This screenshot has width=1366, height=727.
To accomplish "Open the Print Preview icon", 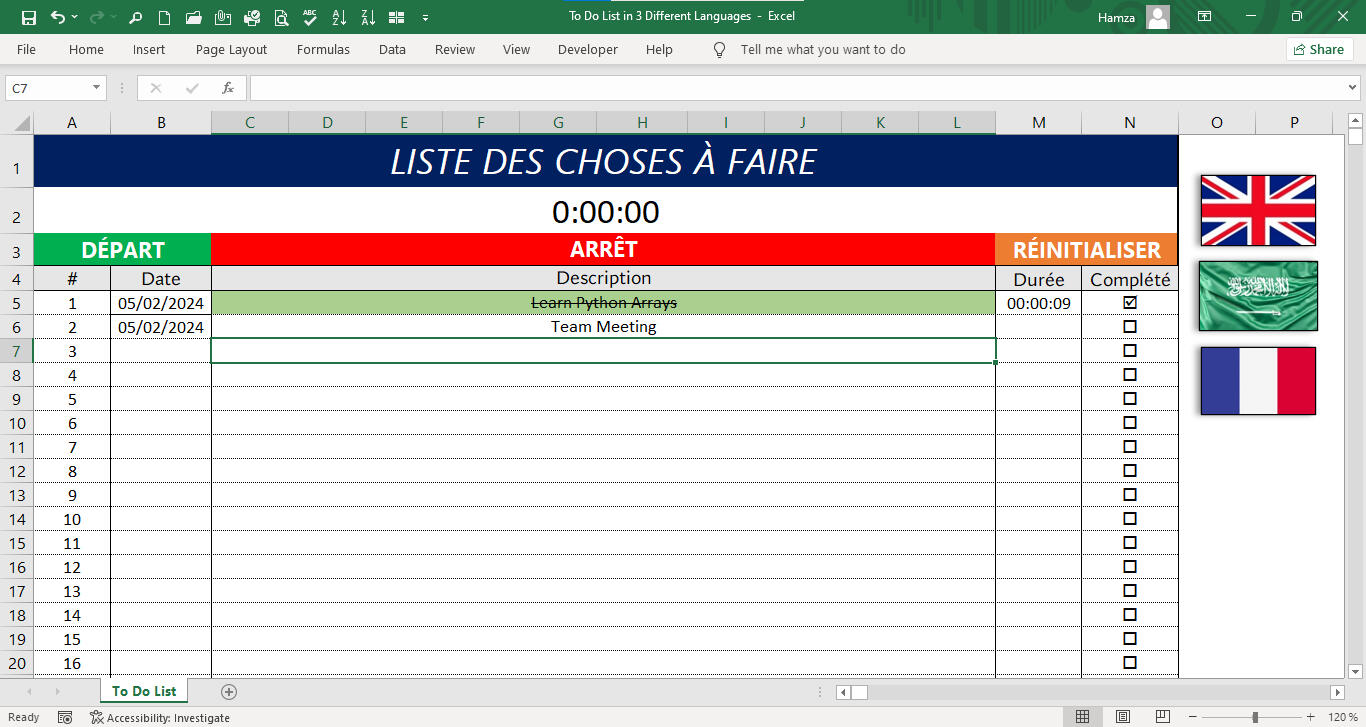I will (x=281, y=17).
